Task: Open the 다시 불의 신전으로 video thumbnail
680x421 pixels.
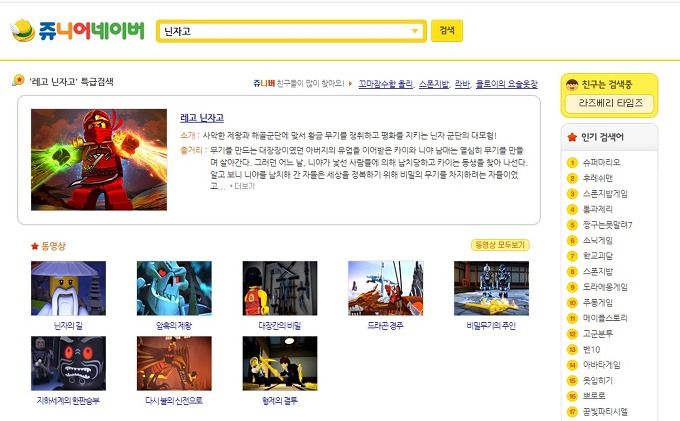Action: click(x=174, y=363)
